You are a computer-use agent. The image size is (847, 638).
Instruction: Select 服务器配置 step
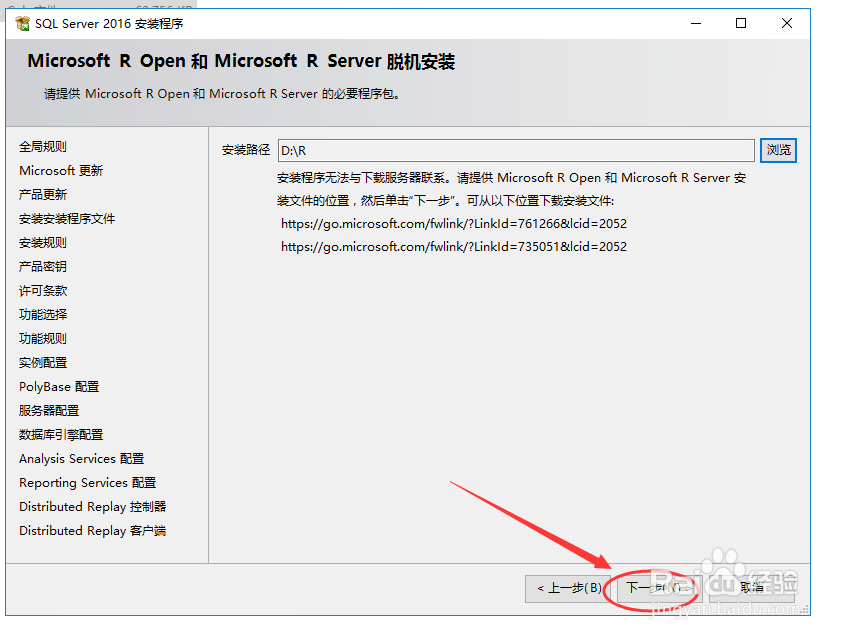49,411
